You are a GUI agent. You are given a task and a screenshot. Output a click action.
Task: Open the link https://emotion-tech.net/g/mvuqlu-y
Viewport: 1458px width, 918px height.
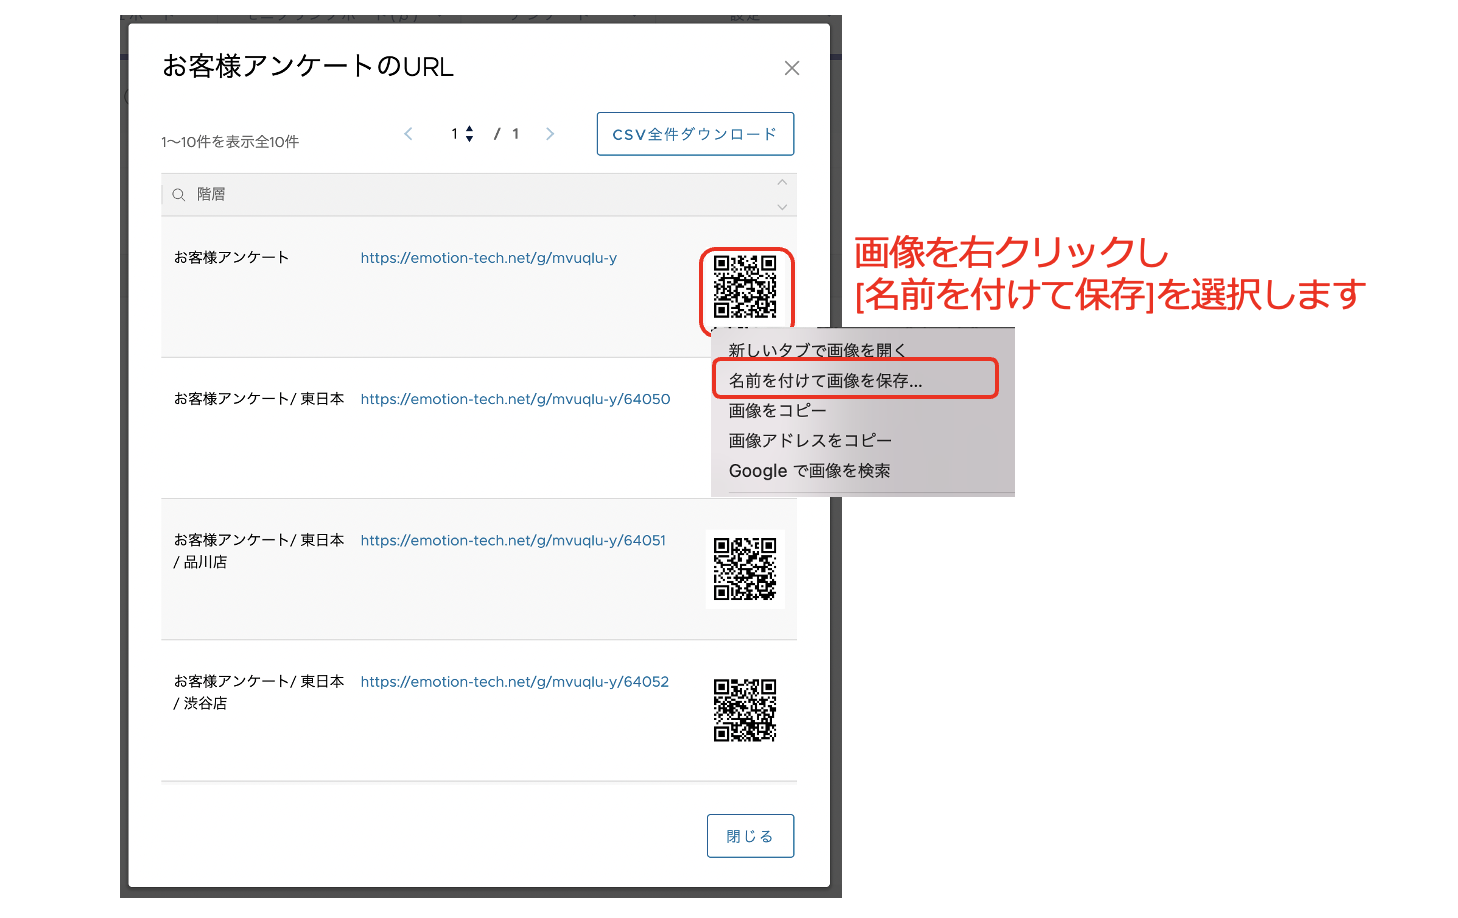click(489, 258)
